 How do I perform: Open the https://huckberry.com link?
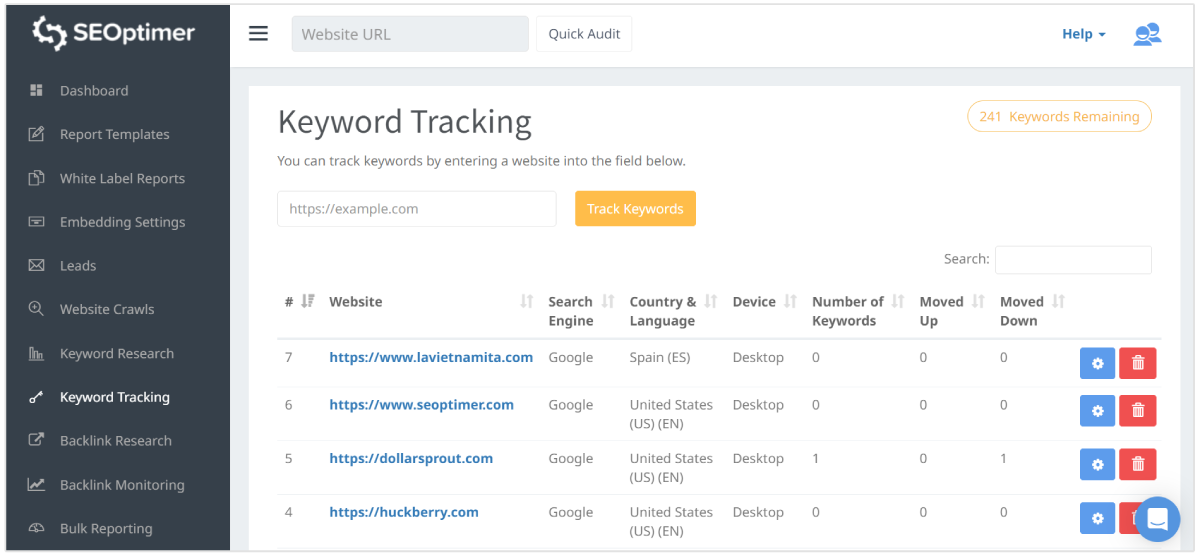[403, 512]
